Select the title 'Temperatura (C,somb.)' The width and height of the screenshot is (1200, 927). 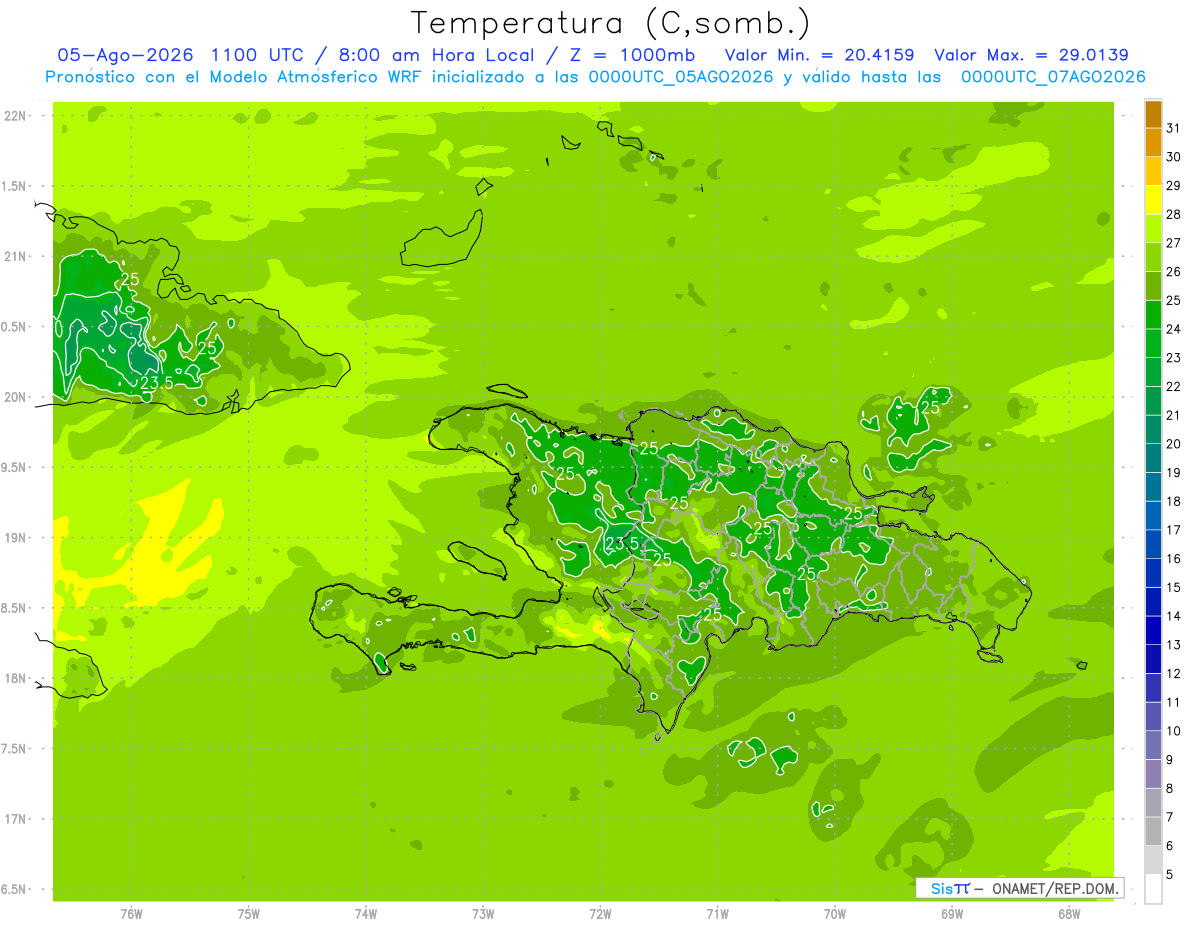point(611,22)
